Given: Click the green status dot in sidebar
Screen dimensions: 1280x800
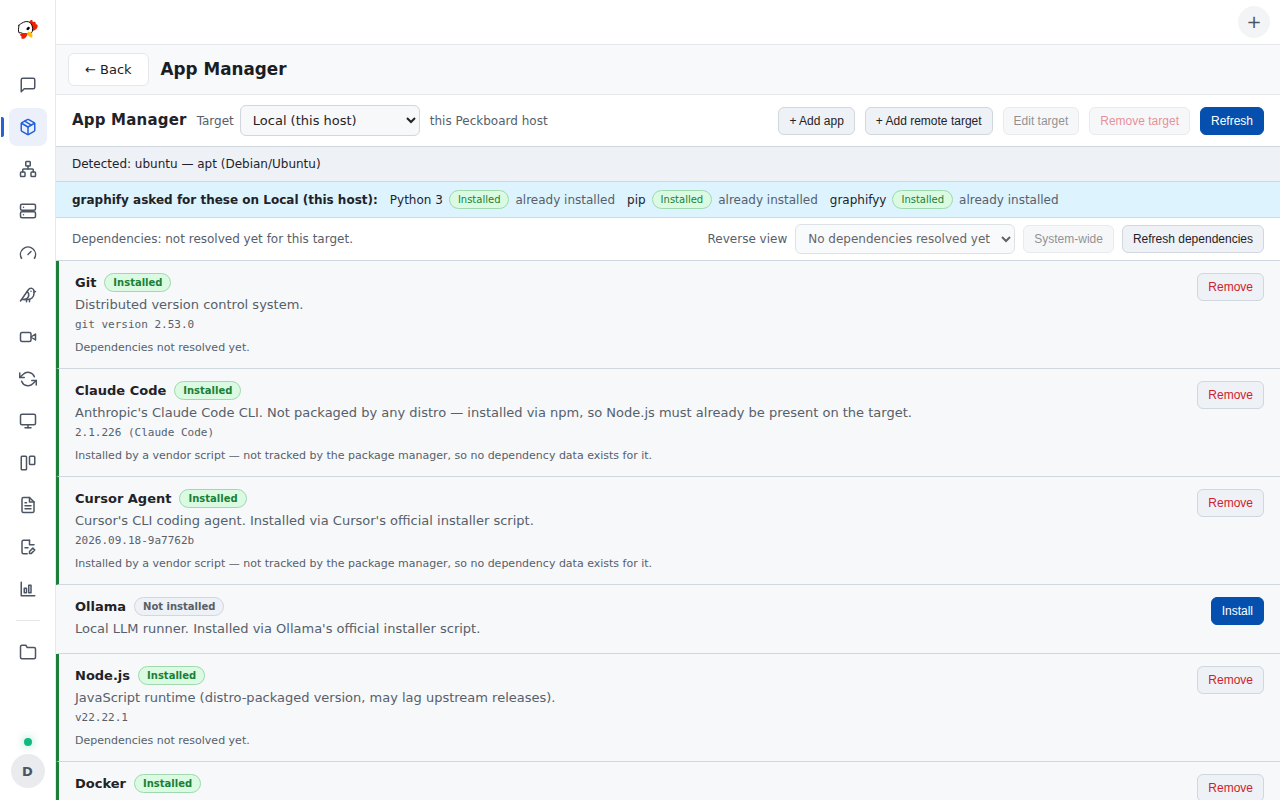Looking at the screenshot, I should tap(28, 742).
